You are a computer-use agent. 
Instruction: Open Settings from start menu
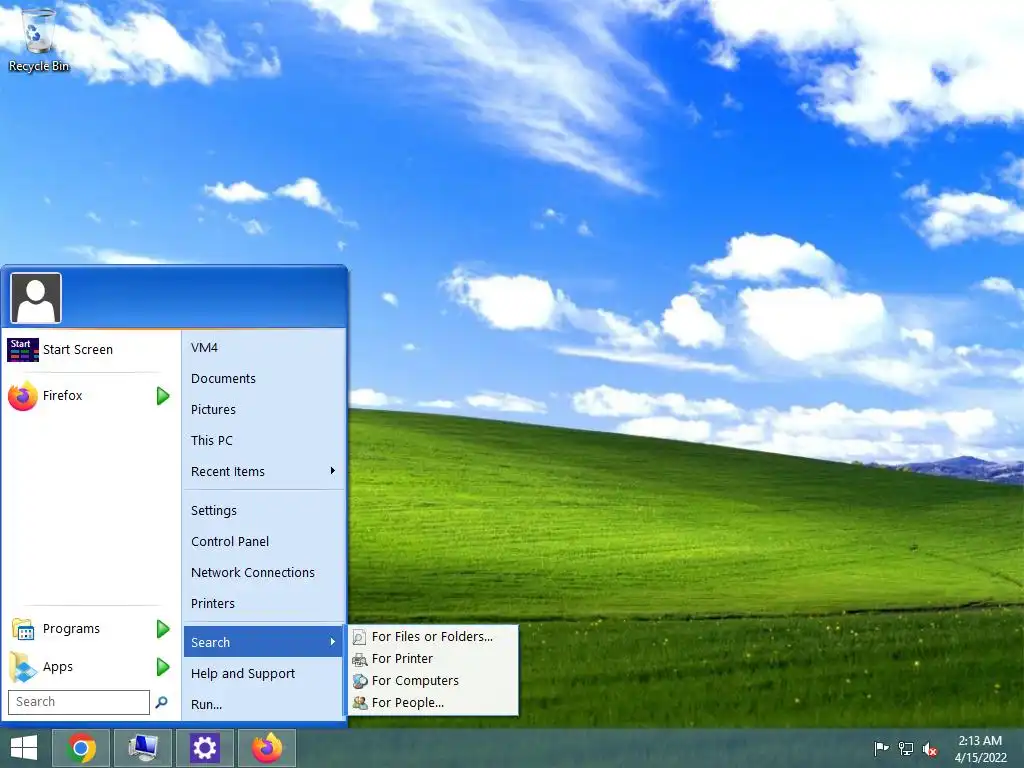point(263,511)
